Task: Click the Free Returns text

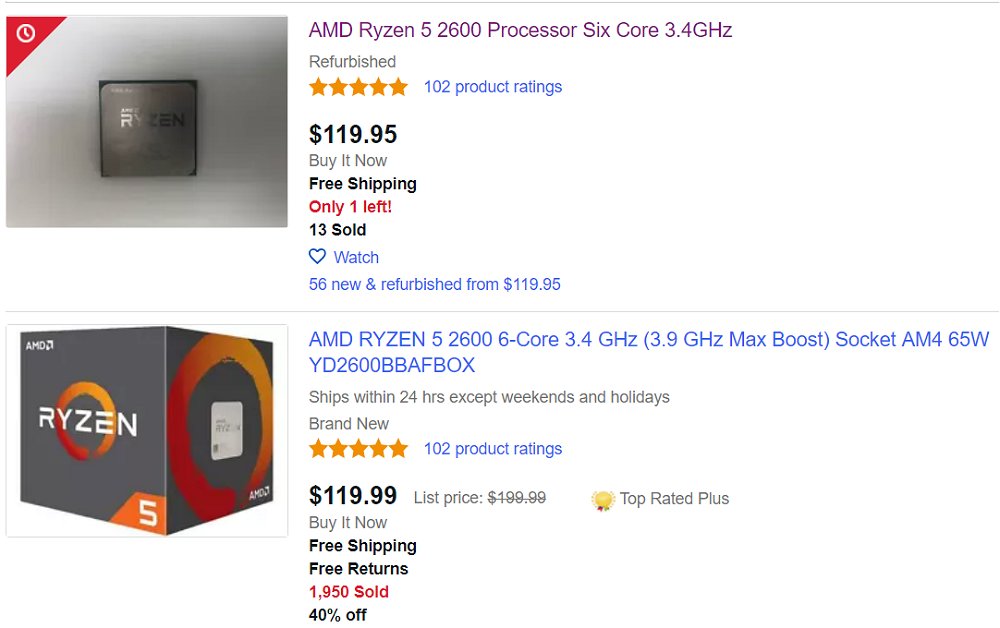Action: pyautogui.click(x=358, y=569)
